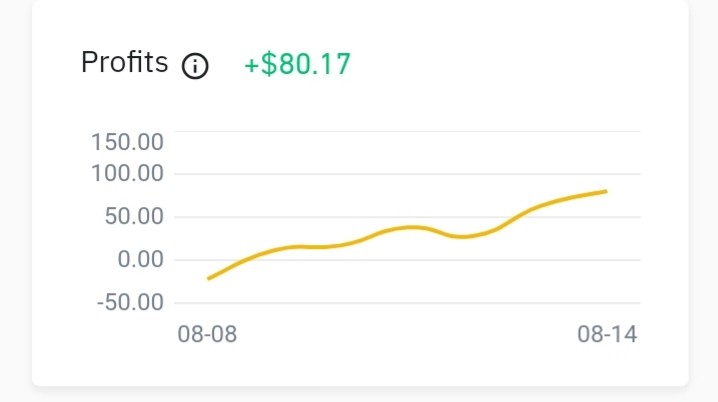Tap the 08-14 end date label
Screen dimensions: 718x402
point(607,334)
